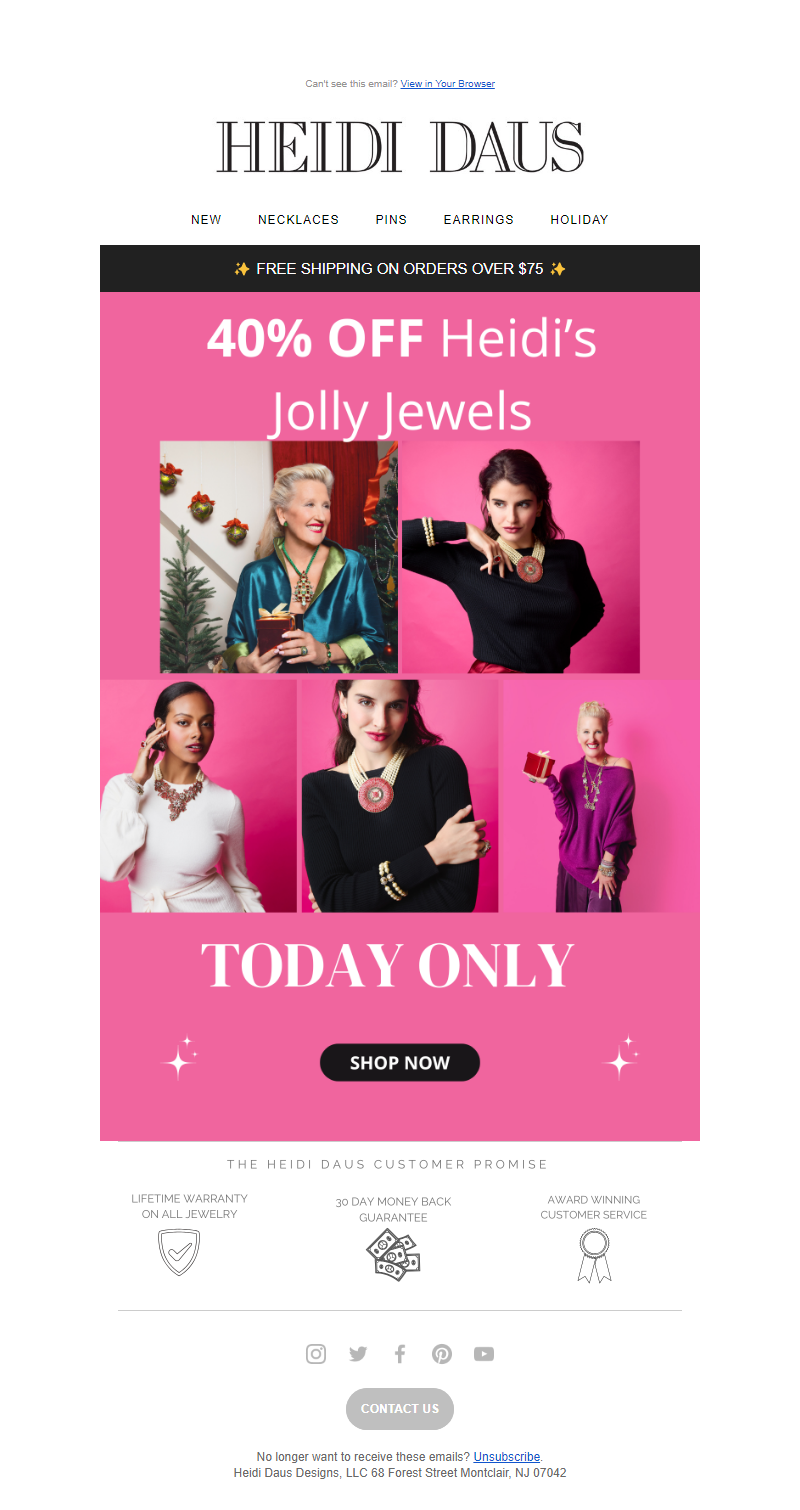Click the award ribbon customer service icon
Viewport: 800px width, 1510px height.
point(594,1256)
